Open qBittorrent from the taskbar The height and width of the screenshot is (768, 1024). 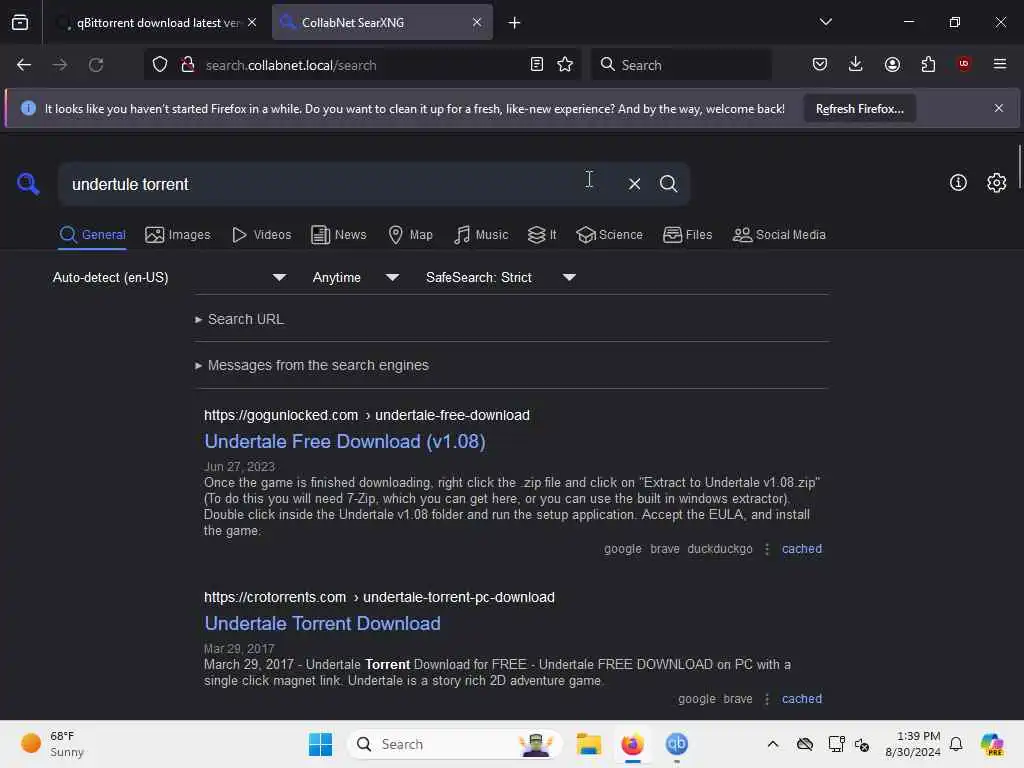[677, 744]
